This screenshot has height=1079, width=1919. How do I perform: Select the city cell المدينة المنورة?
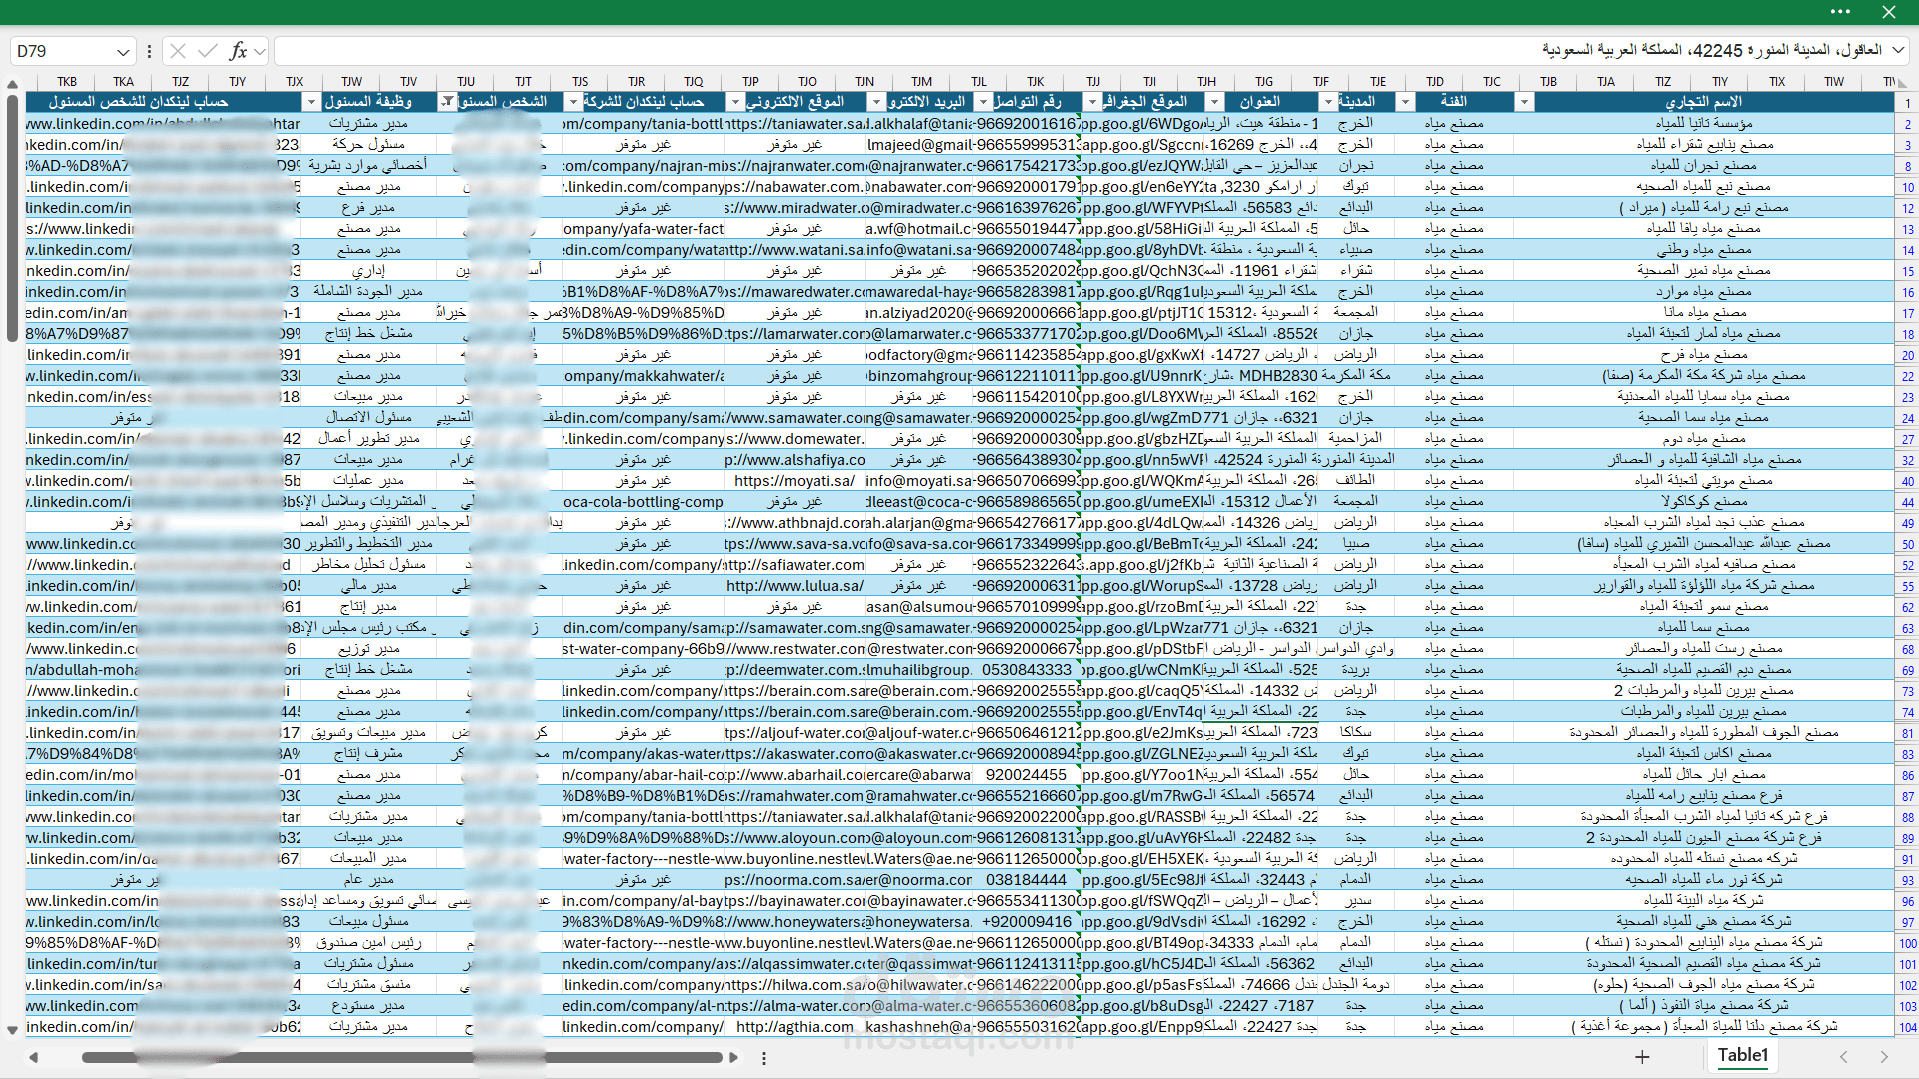(x=1356, y=460)
